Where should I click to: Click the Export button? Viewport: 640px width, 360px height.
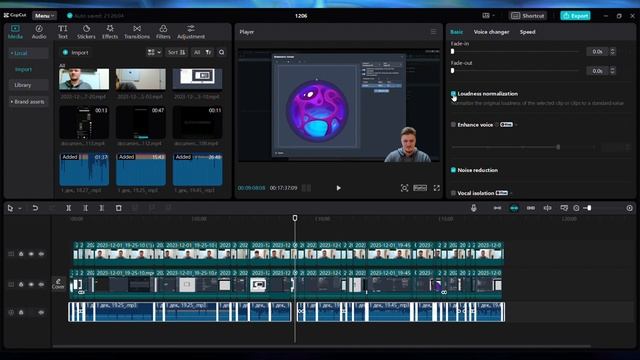(575, 16)
